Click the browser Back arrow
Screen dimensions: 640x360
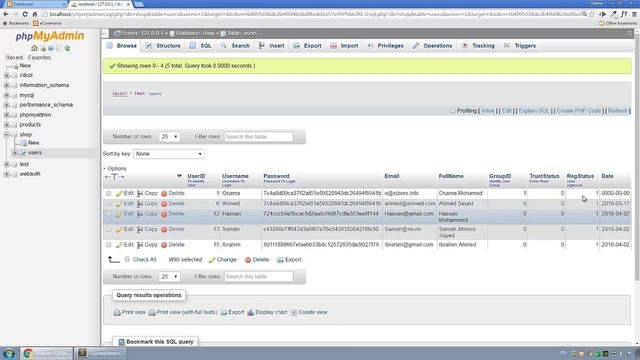[x=6, y=14]
